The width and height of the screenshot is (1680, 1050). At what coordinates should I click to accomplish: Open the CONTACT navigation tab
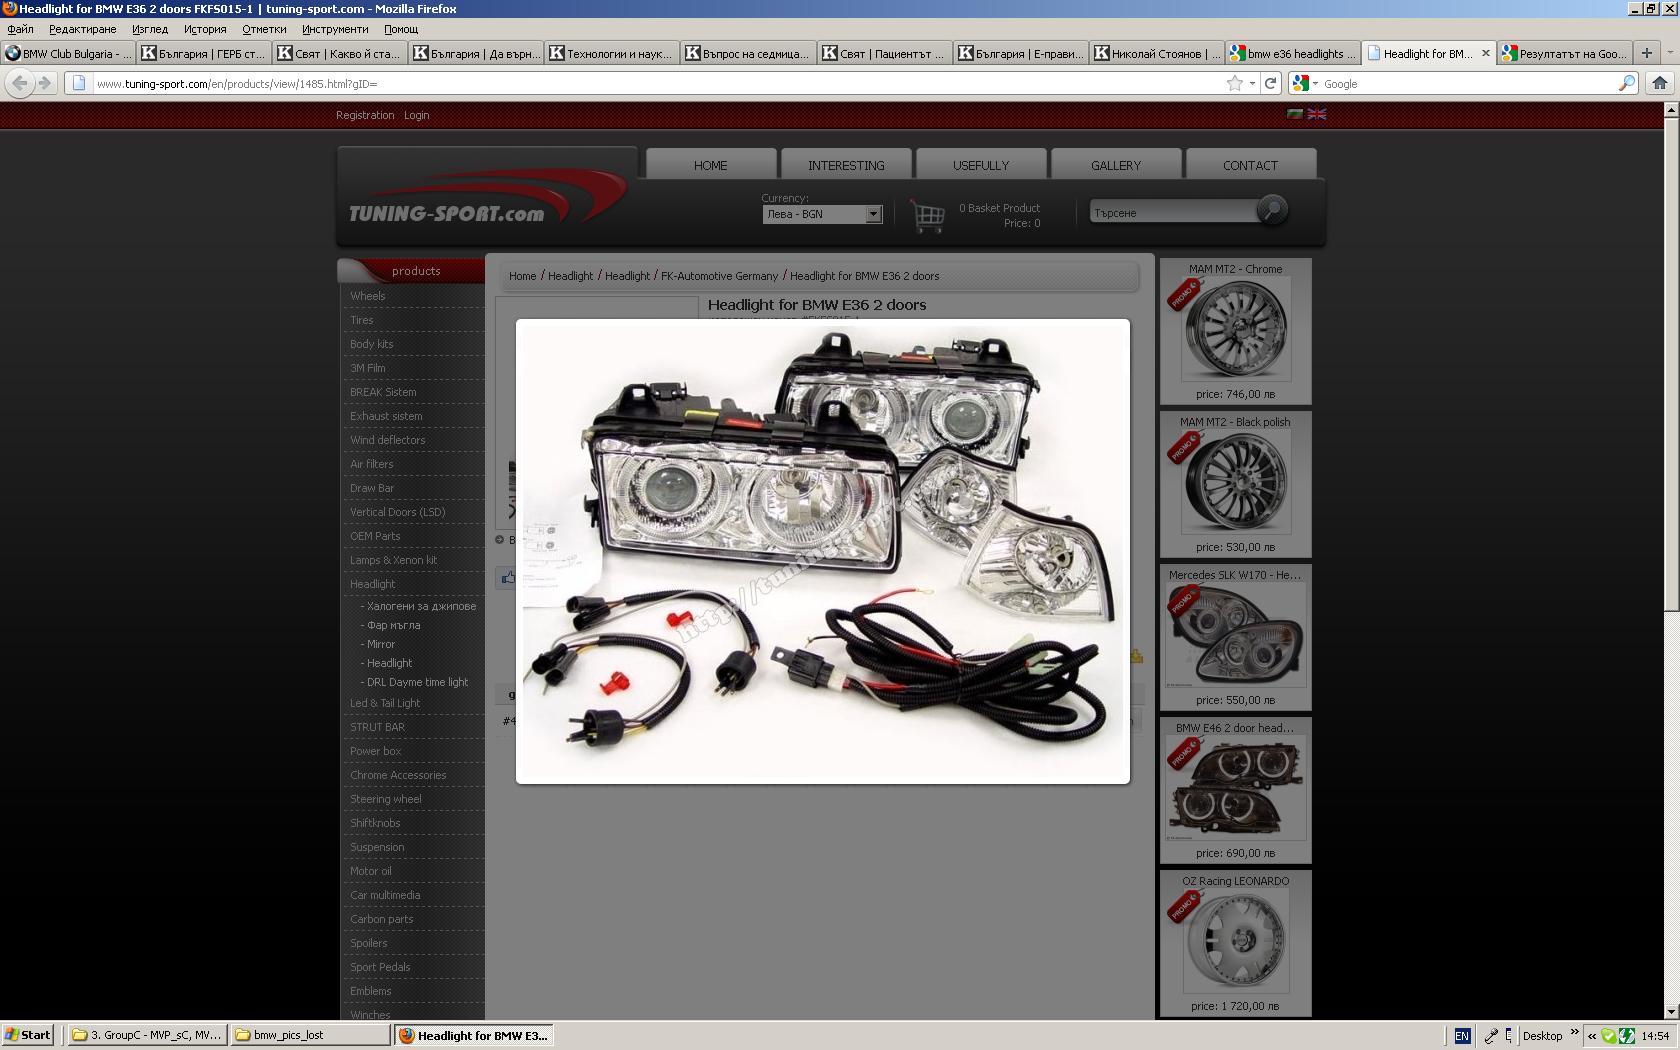tap(1250, 165)
